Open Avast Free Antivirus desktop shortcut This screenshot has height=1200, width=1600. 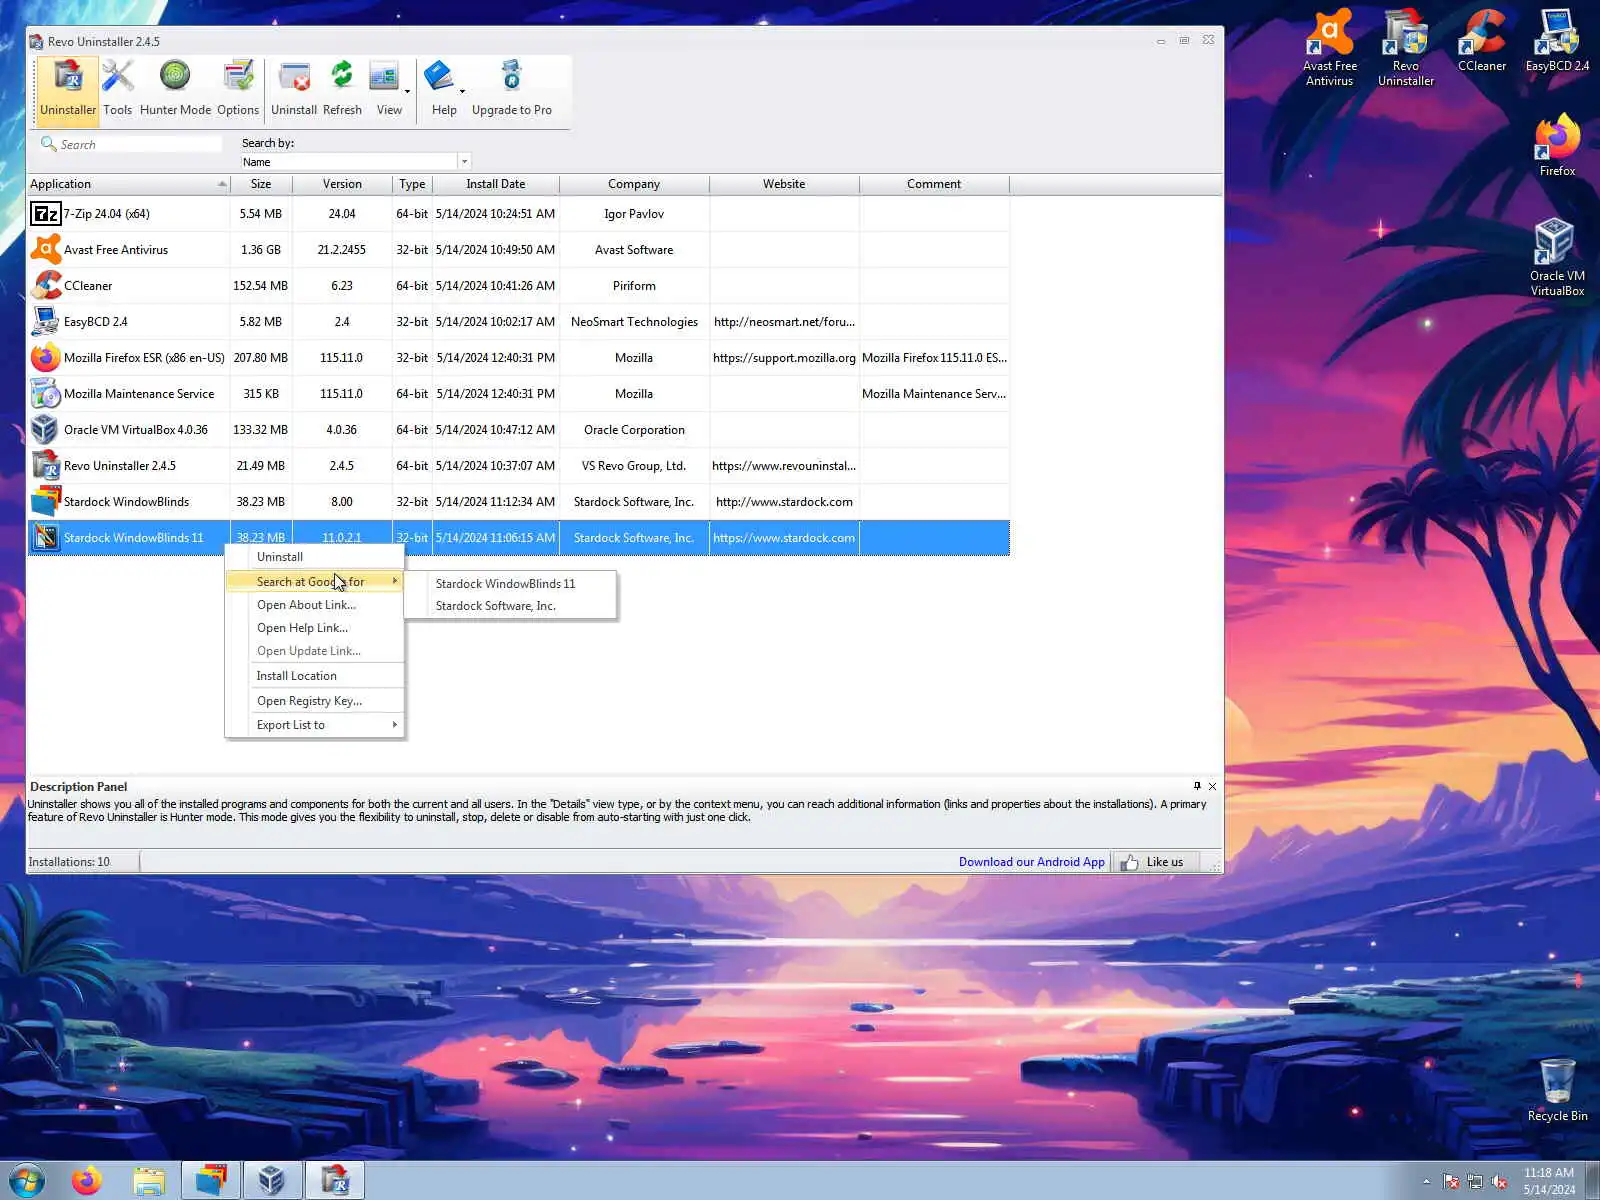1330,48
